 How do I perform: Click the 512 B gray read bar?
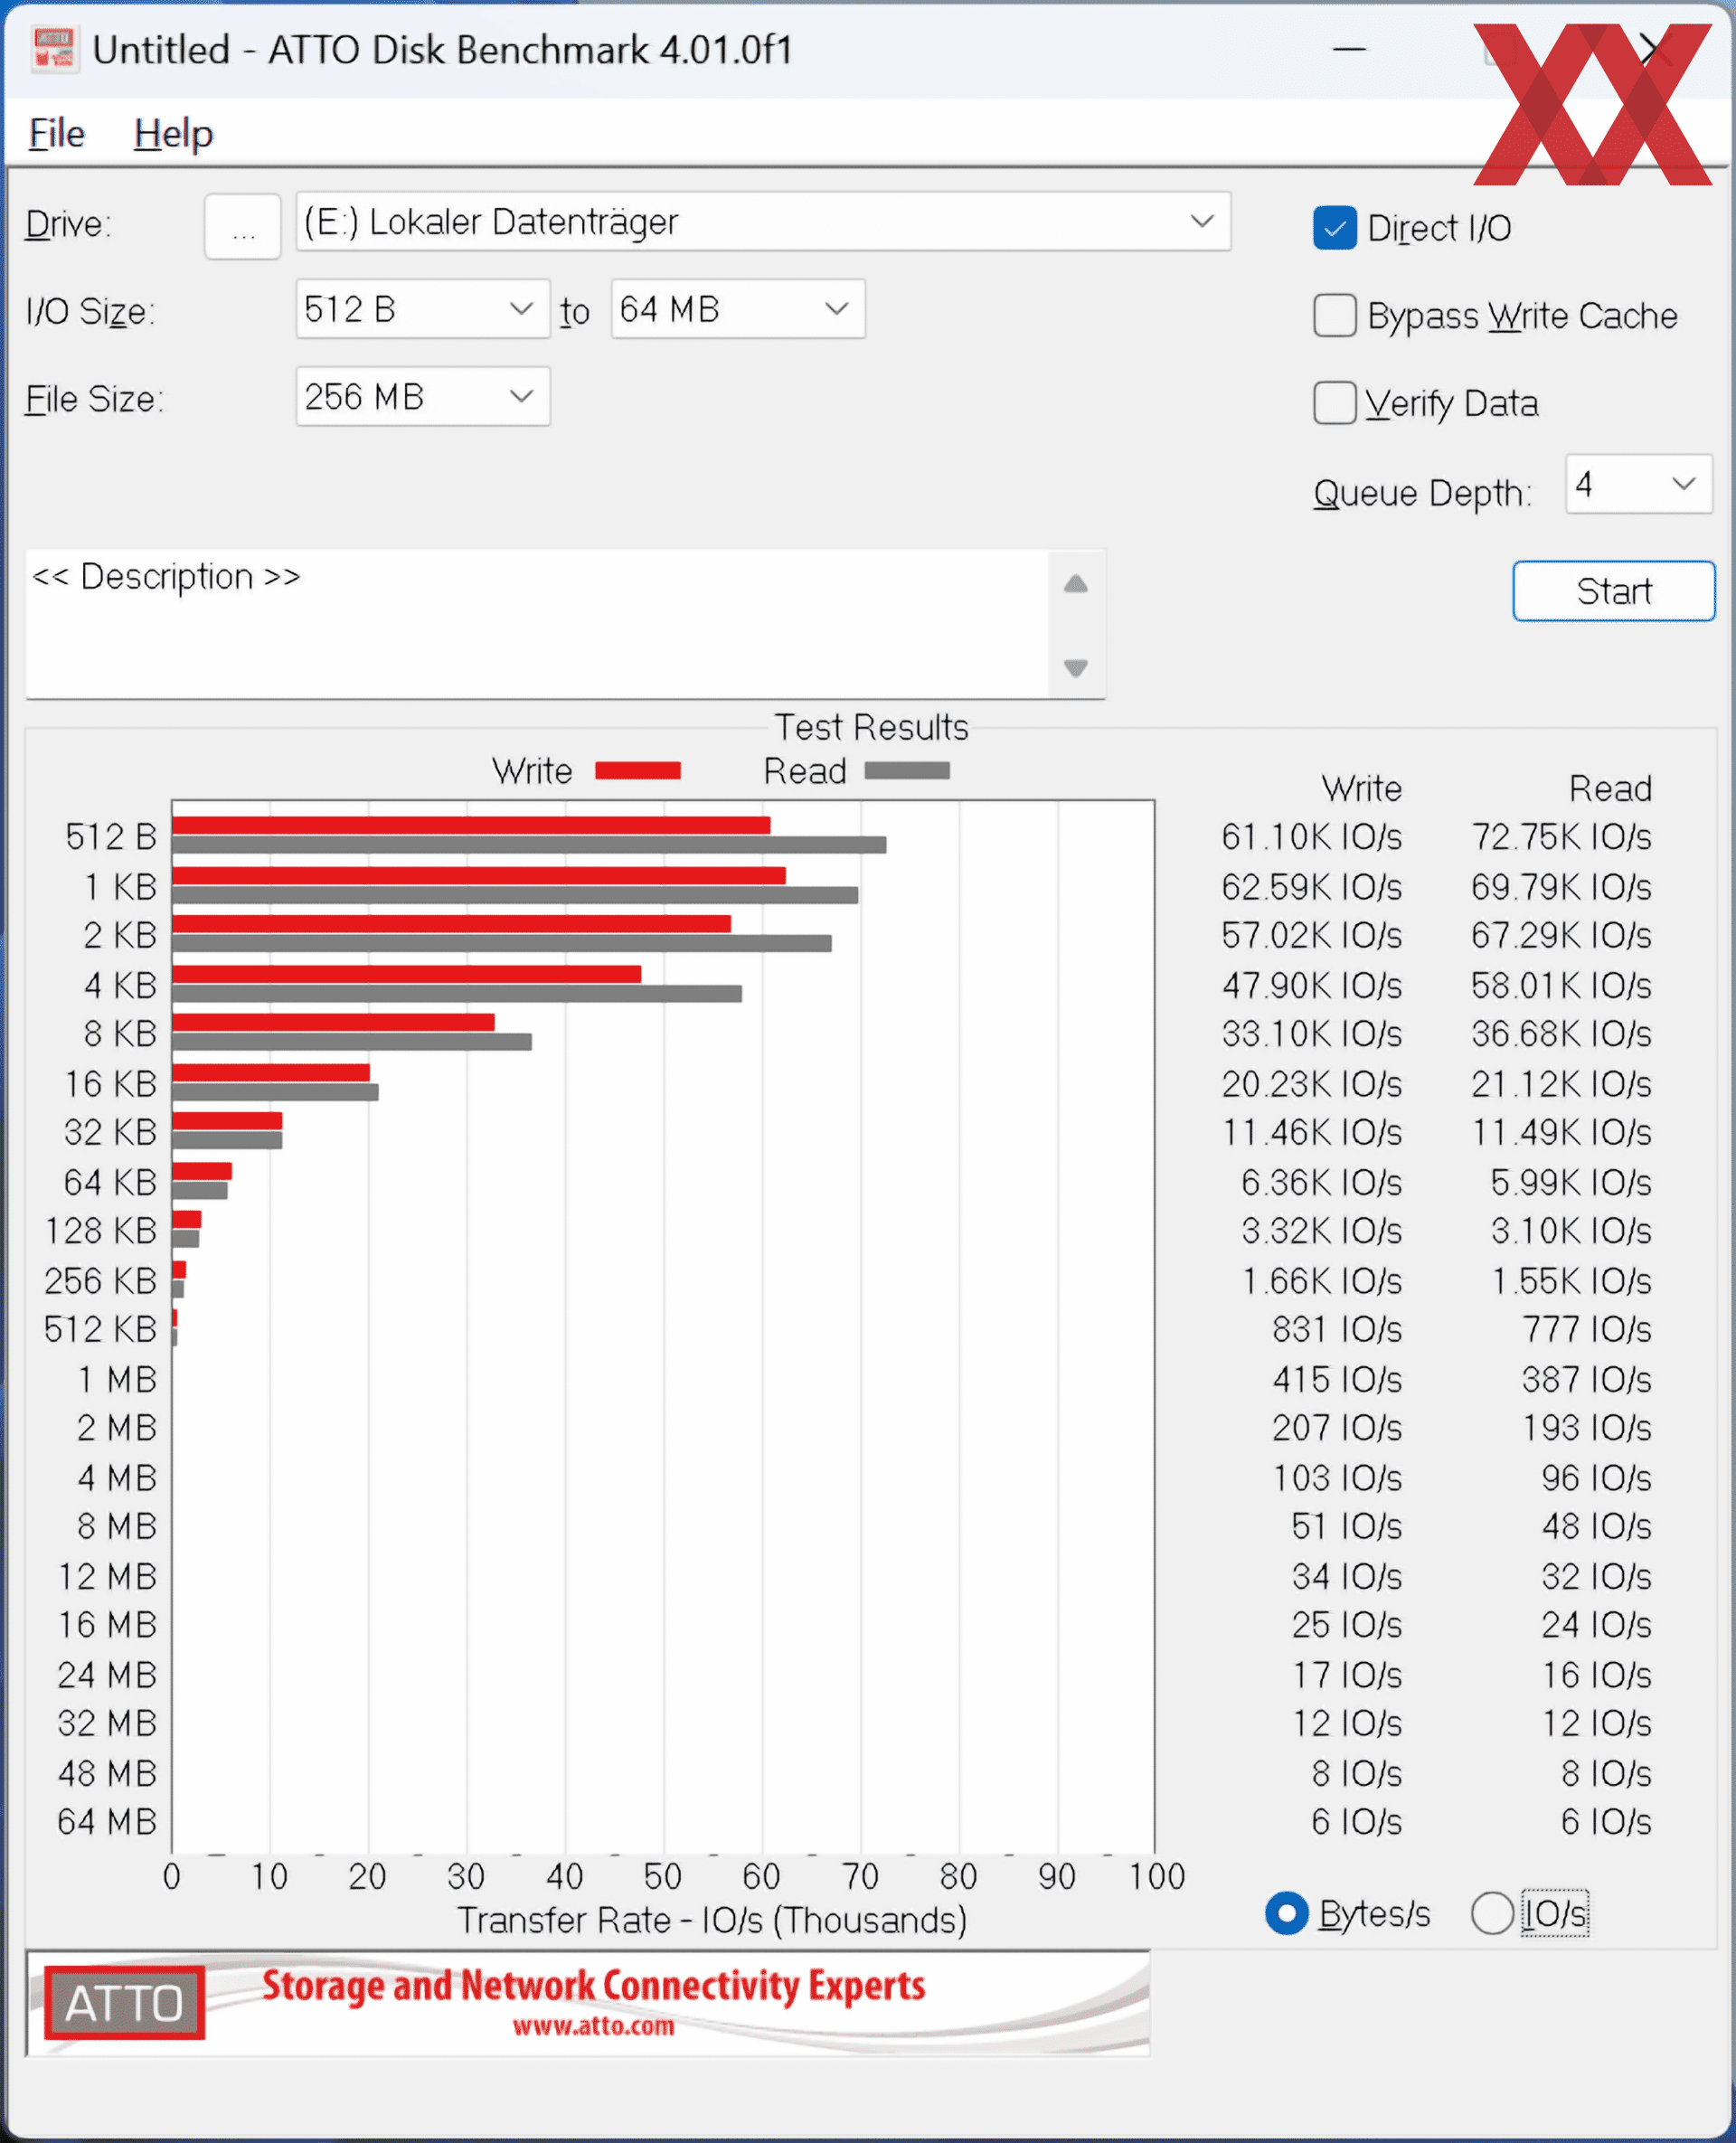point(529,845)
